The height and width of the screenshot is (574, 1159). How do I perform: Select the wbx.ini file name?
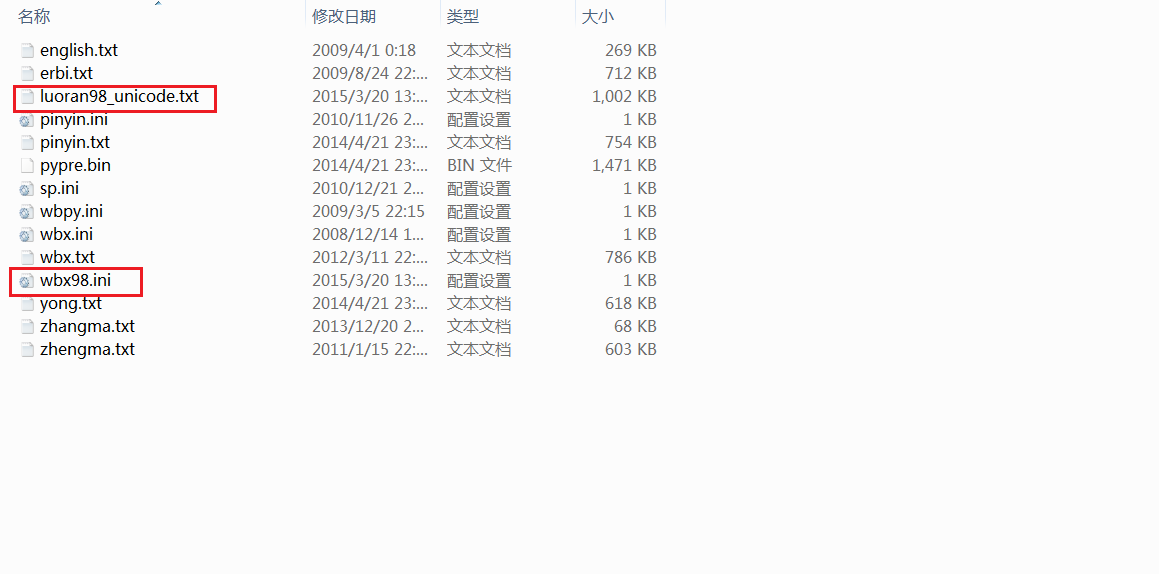(66, 235)
